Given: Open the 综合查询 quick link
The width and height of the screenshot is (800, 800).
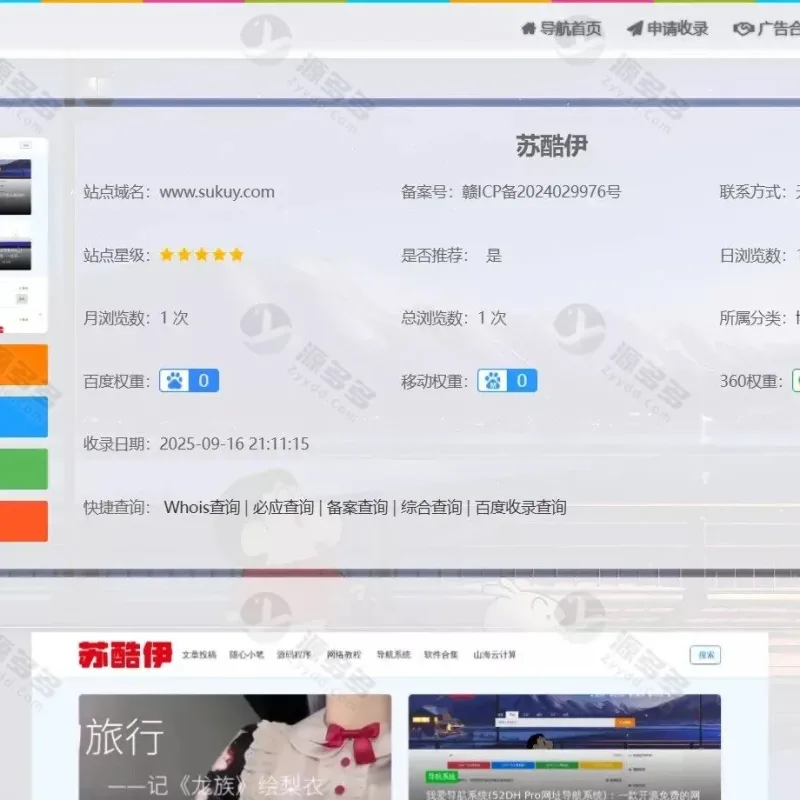Looking at the screenshot, I should point(431,507).
